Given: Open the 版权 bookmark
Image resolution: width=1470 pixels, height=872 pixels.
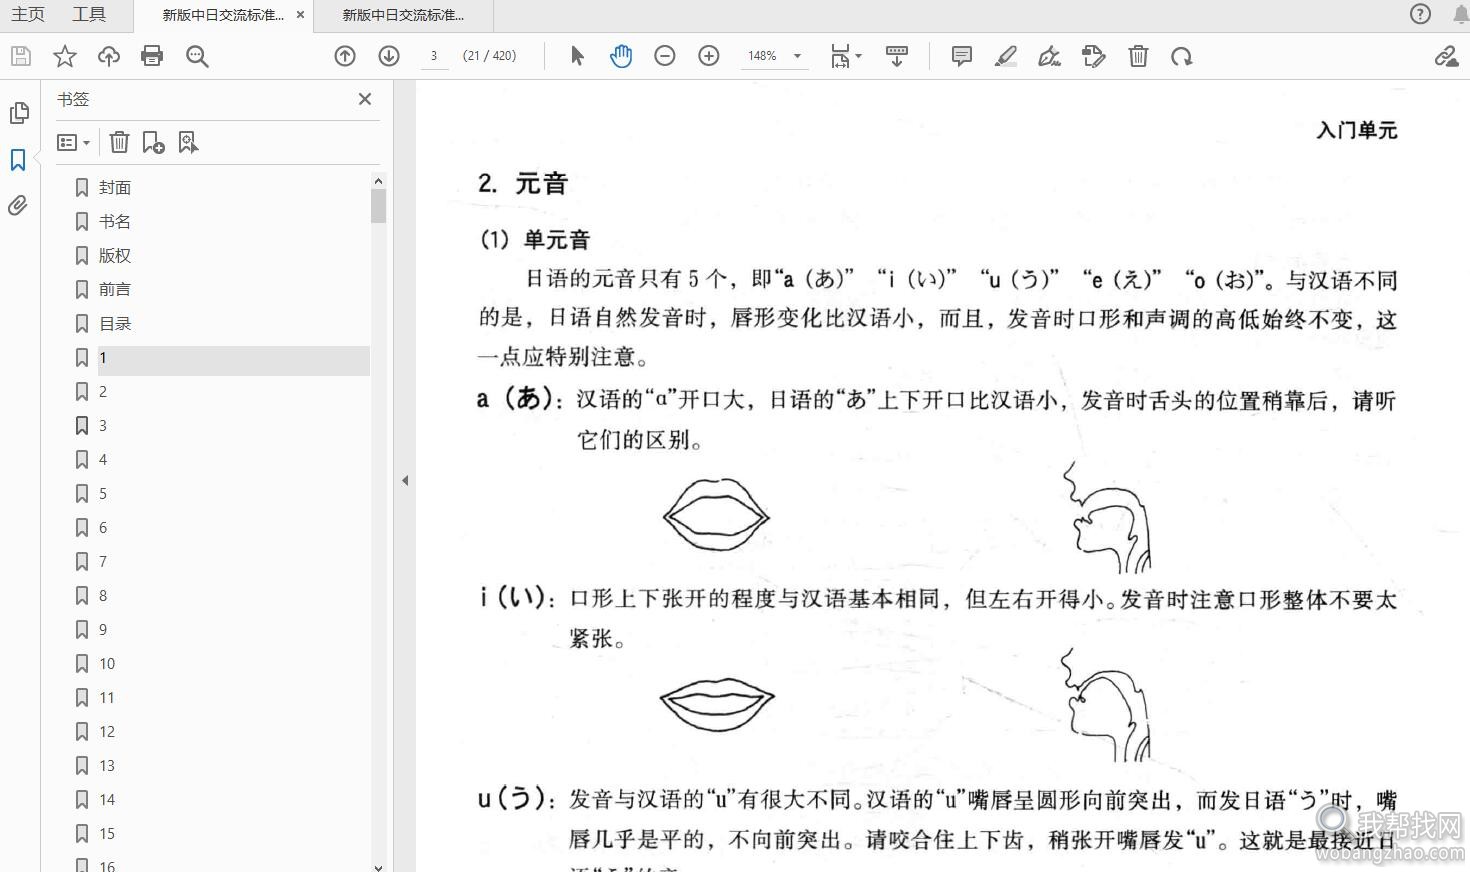Looking at the screenshot, I should pyautogui.click(x=115, y=256).
